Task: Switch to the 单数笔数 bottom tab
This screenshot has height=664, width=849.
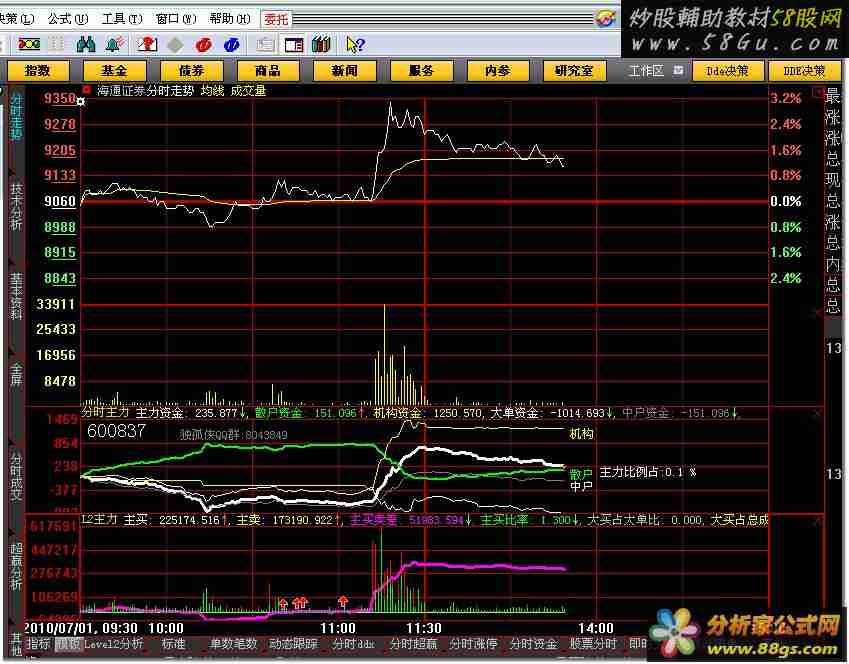Action: coord(233,643)
